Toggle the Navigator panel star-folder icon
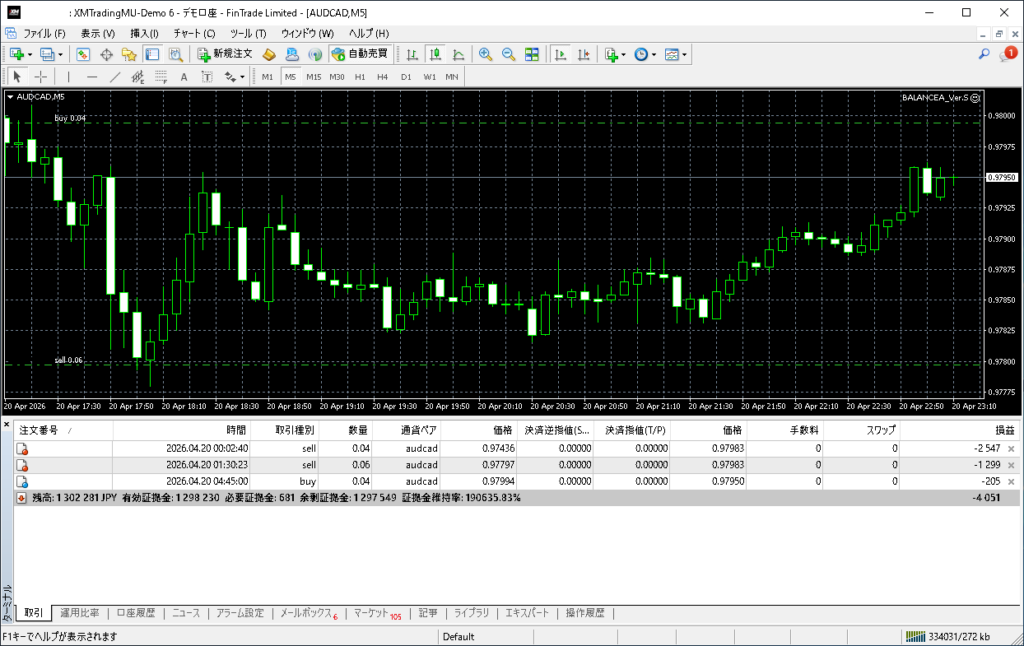Viewport: 1024px width, 646px height. [x=129, y=54]
